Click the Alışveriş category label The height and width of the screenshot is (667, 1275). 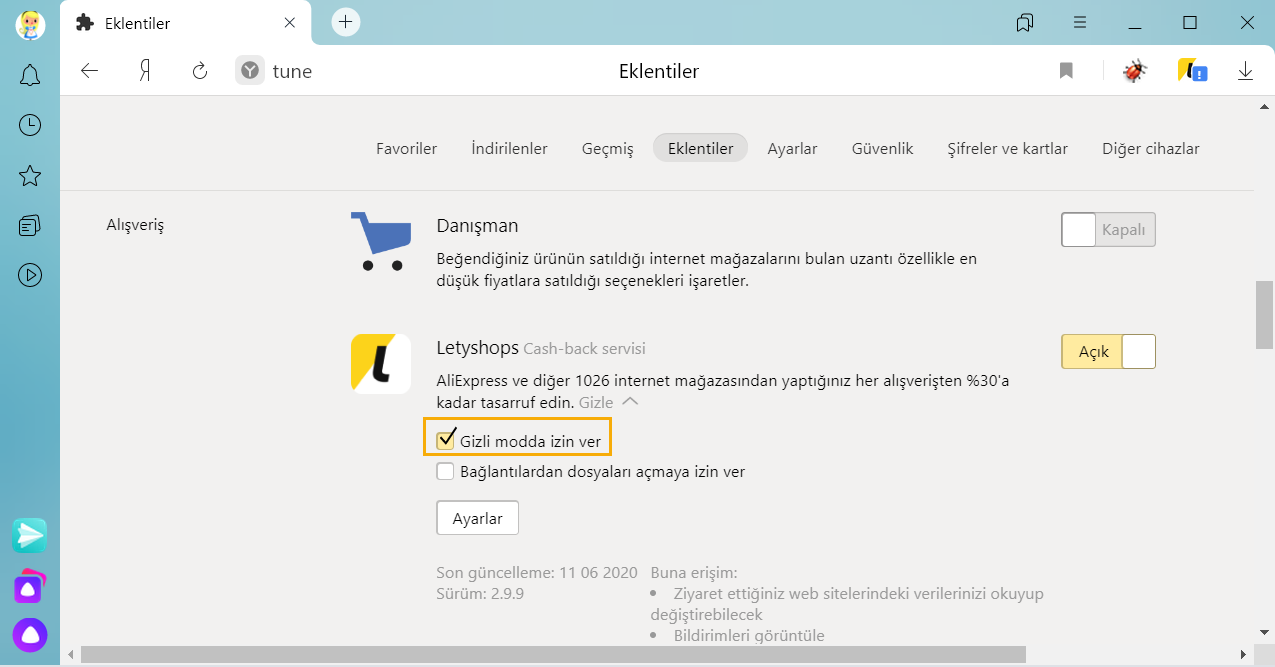pyautogui.click(x=135, y=224)
